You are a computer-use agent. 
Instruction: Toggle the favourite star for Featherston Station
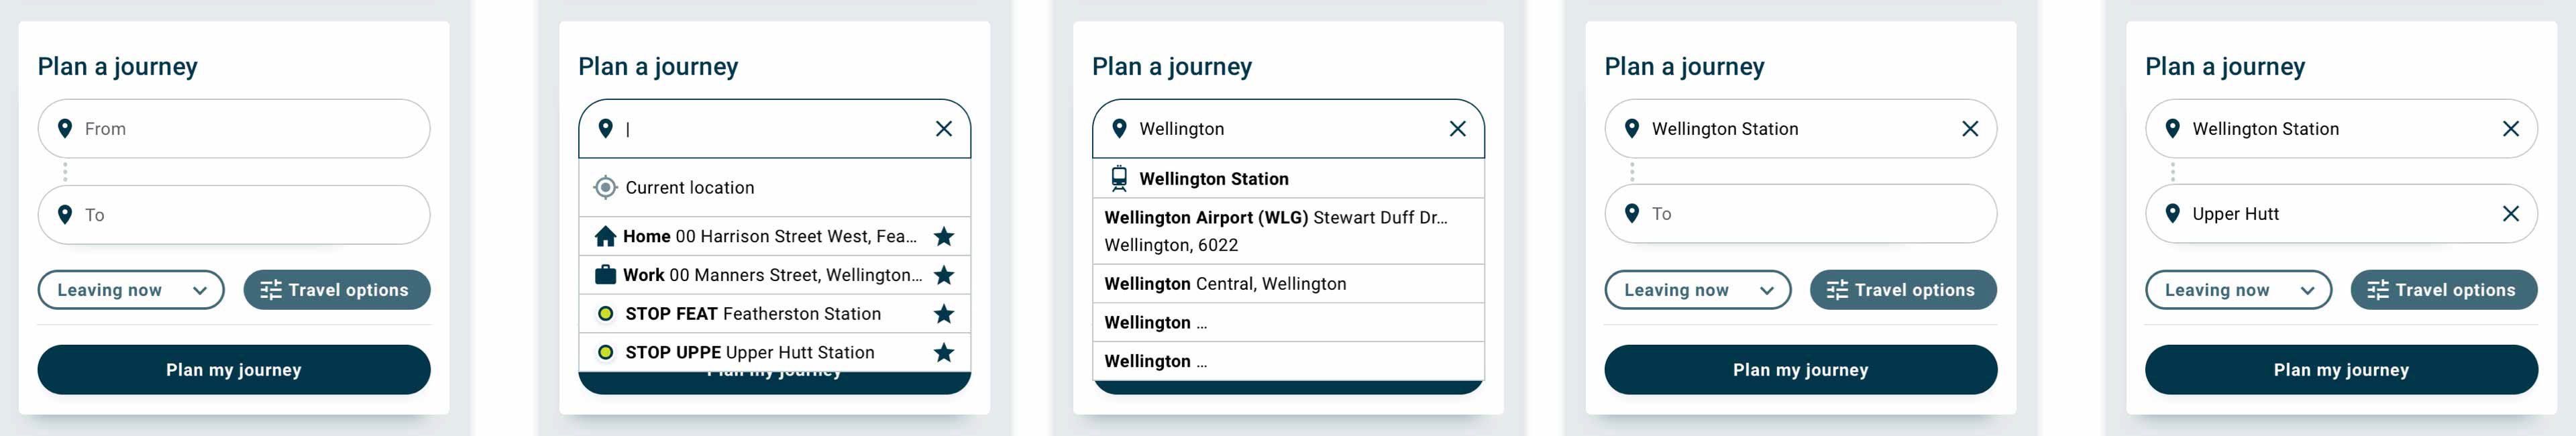point(943,314)
